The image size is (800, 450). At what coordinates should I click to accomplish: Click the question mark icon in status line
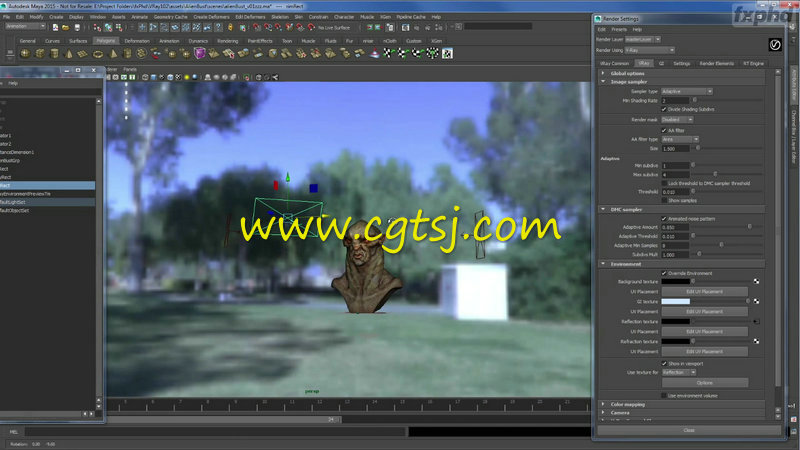click(219, 27)
